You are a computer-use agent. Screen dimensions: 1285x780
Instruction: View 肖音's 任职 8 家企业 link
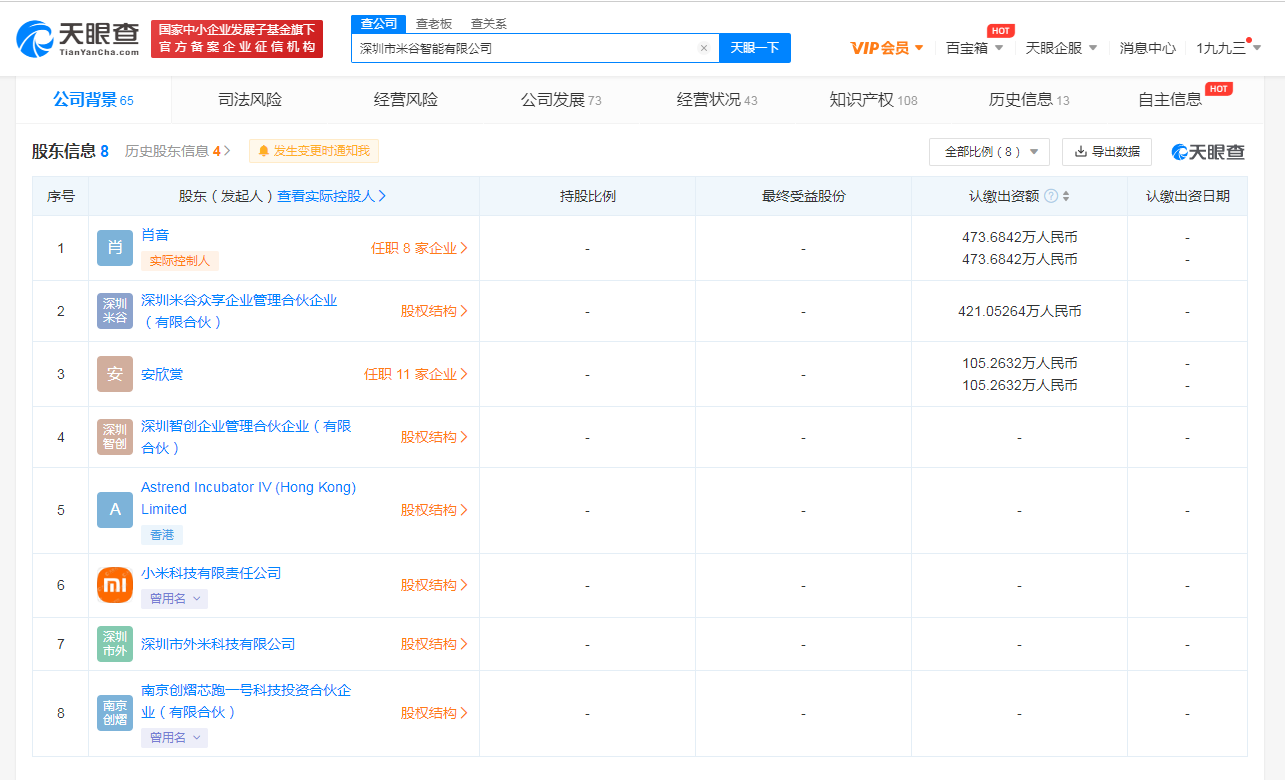pos(419,248)
